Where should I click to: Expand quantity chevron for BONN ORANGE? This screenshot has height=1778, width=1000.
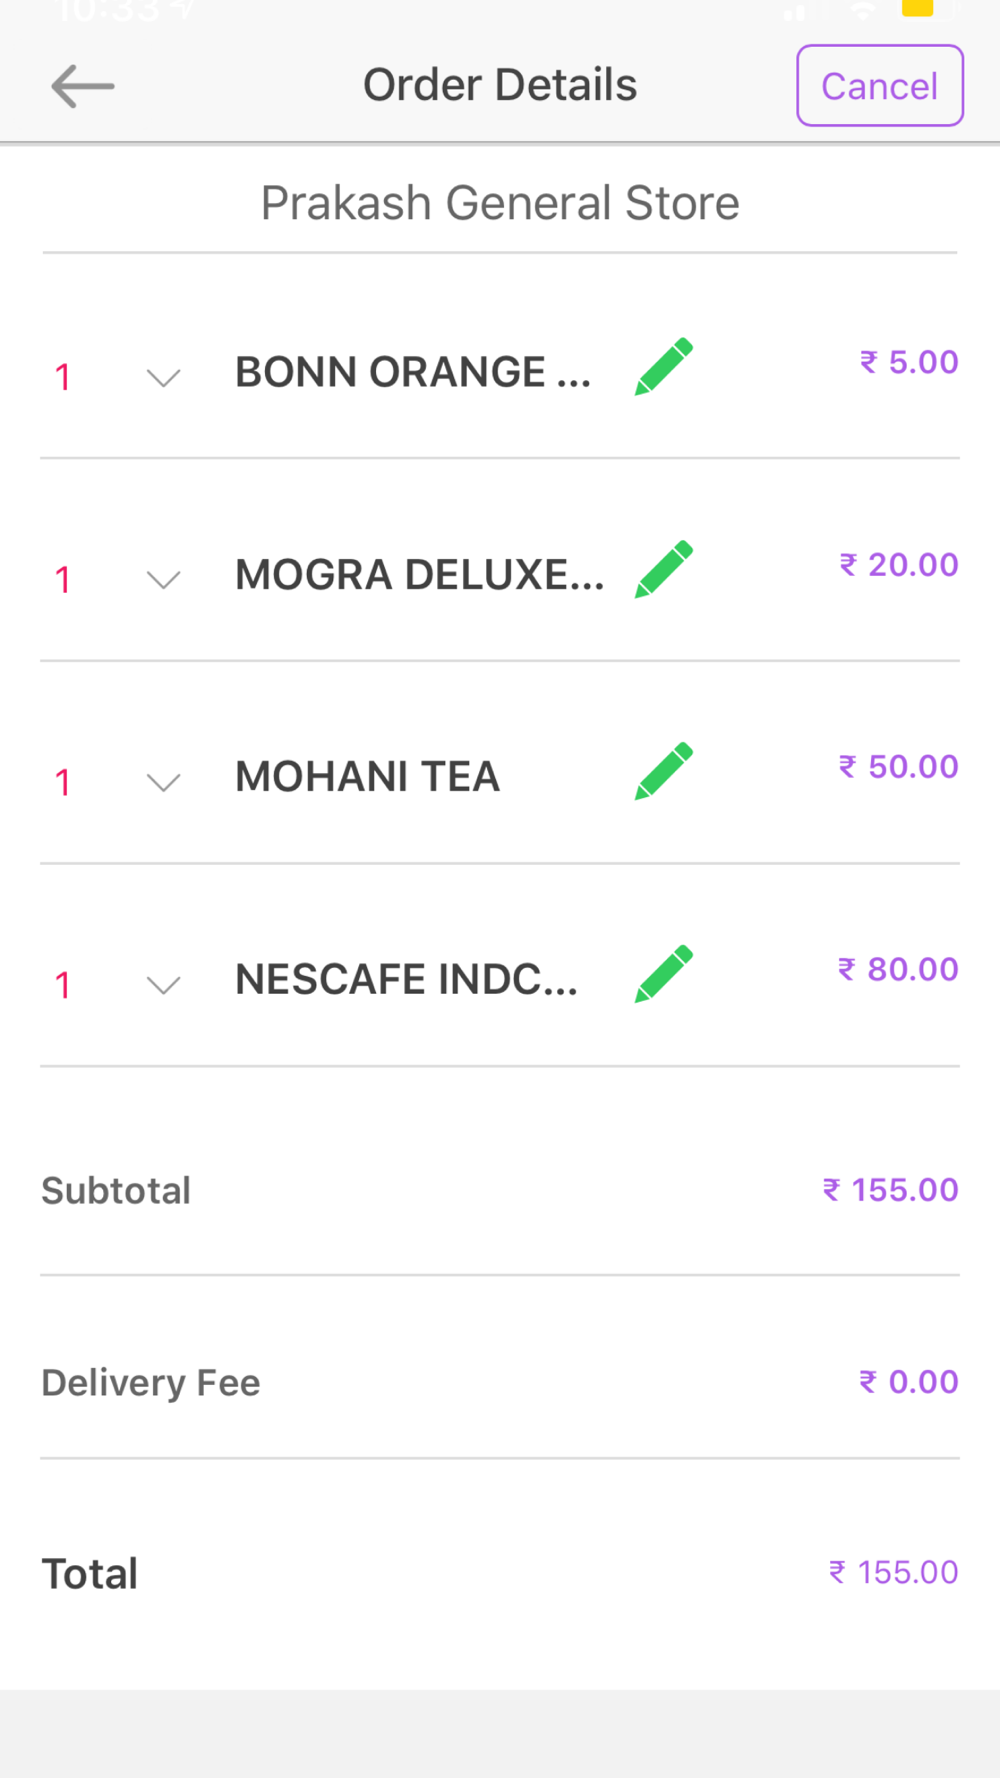163,377
